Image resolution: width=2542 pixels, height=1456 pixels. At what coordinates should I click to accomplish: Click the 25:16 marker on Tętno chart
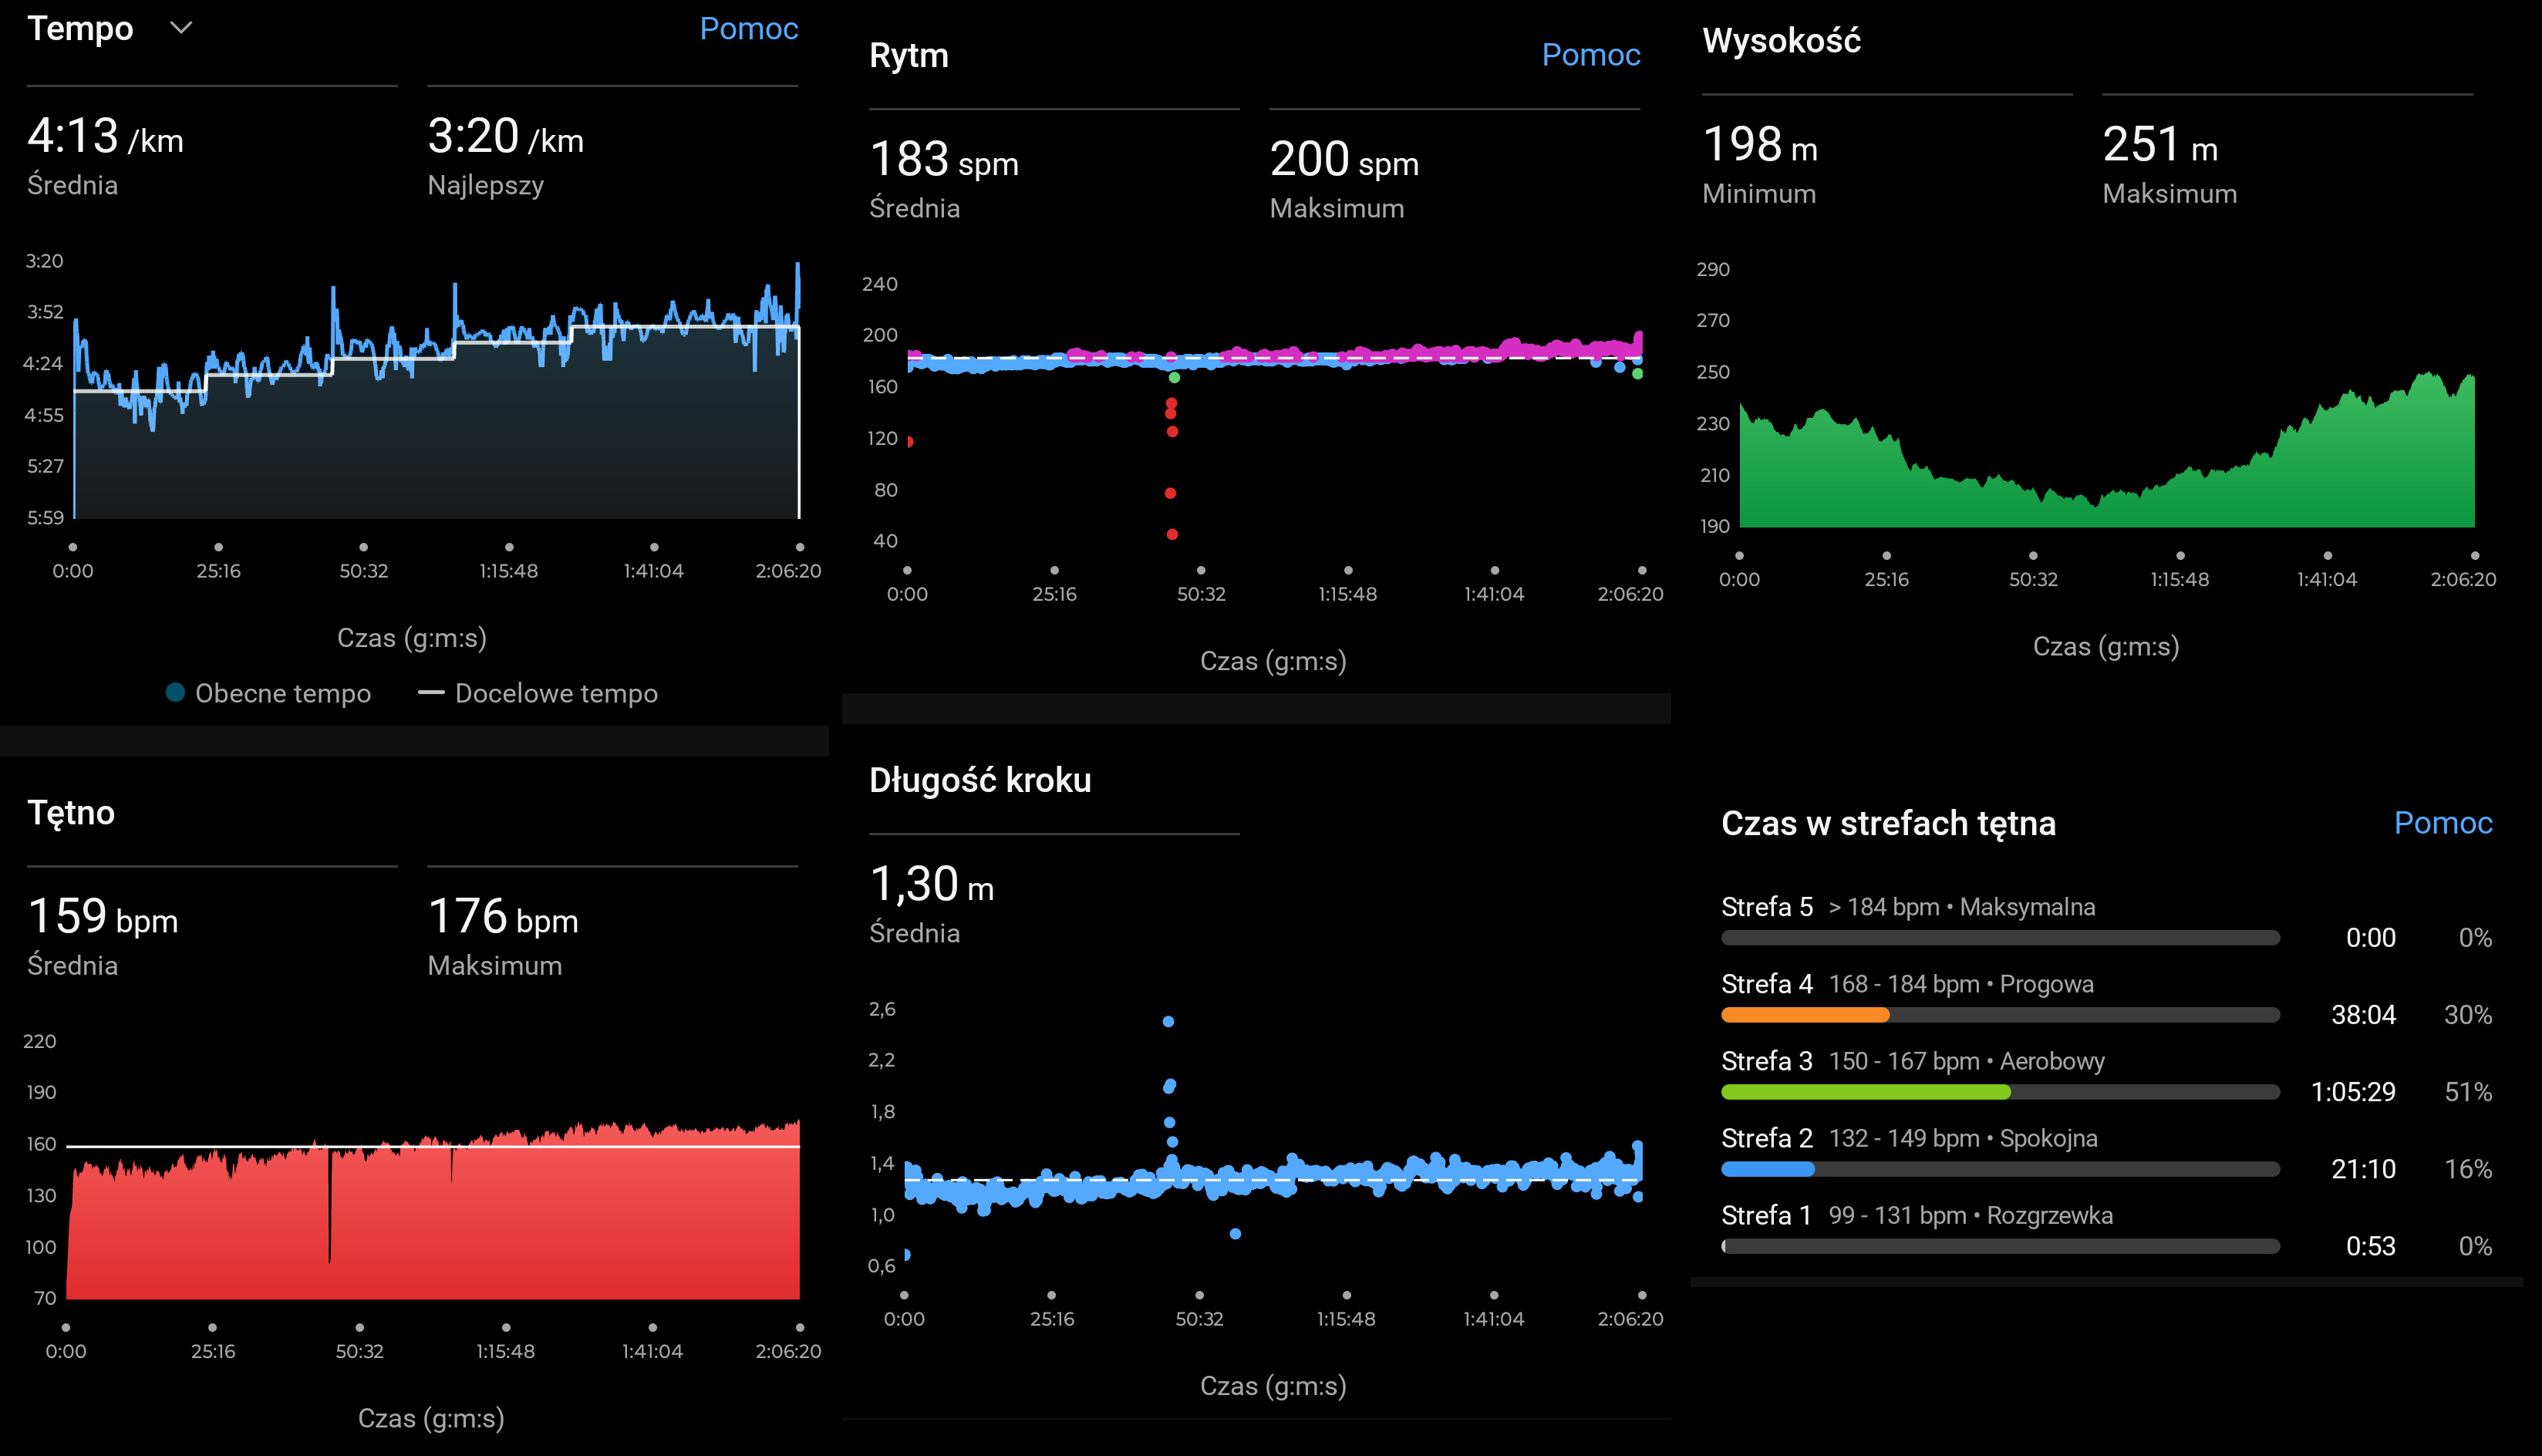tap(212, 1351)
